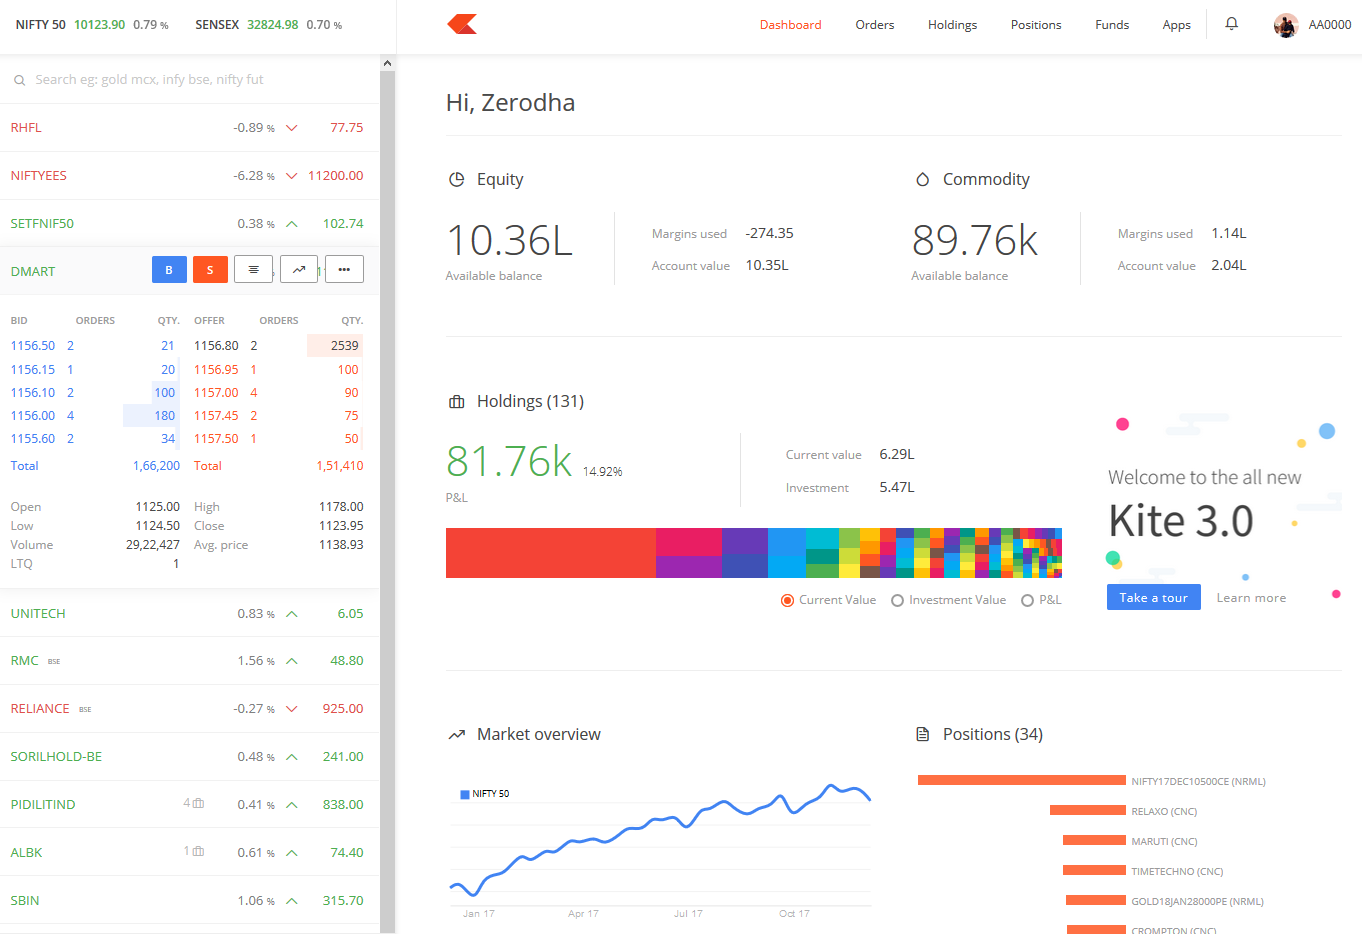Open the Funds tab

(1112, 25)
